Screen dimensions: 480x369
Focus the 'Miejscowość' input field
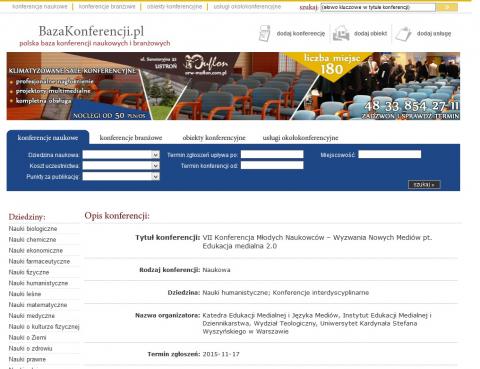pyautogui.click(x=389, y=154)
